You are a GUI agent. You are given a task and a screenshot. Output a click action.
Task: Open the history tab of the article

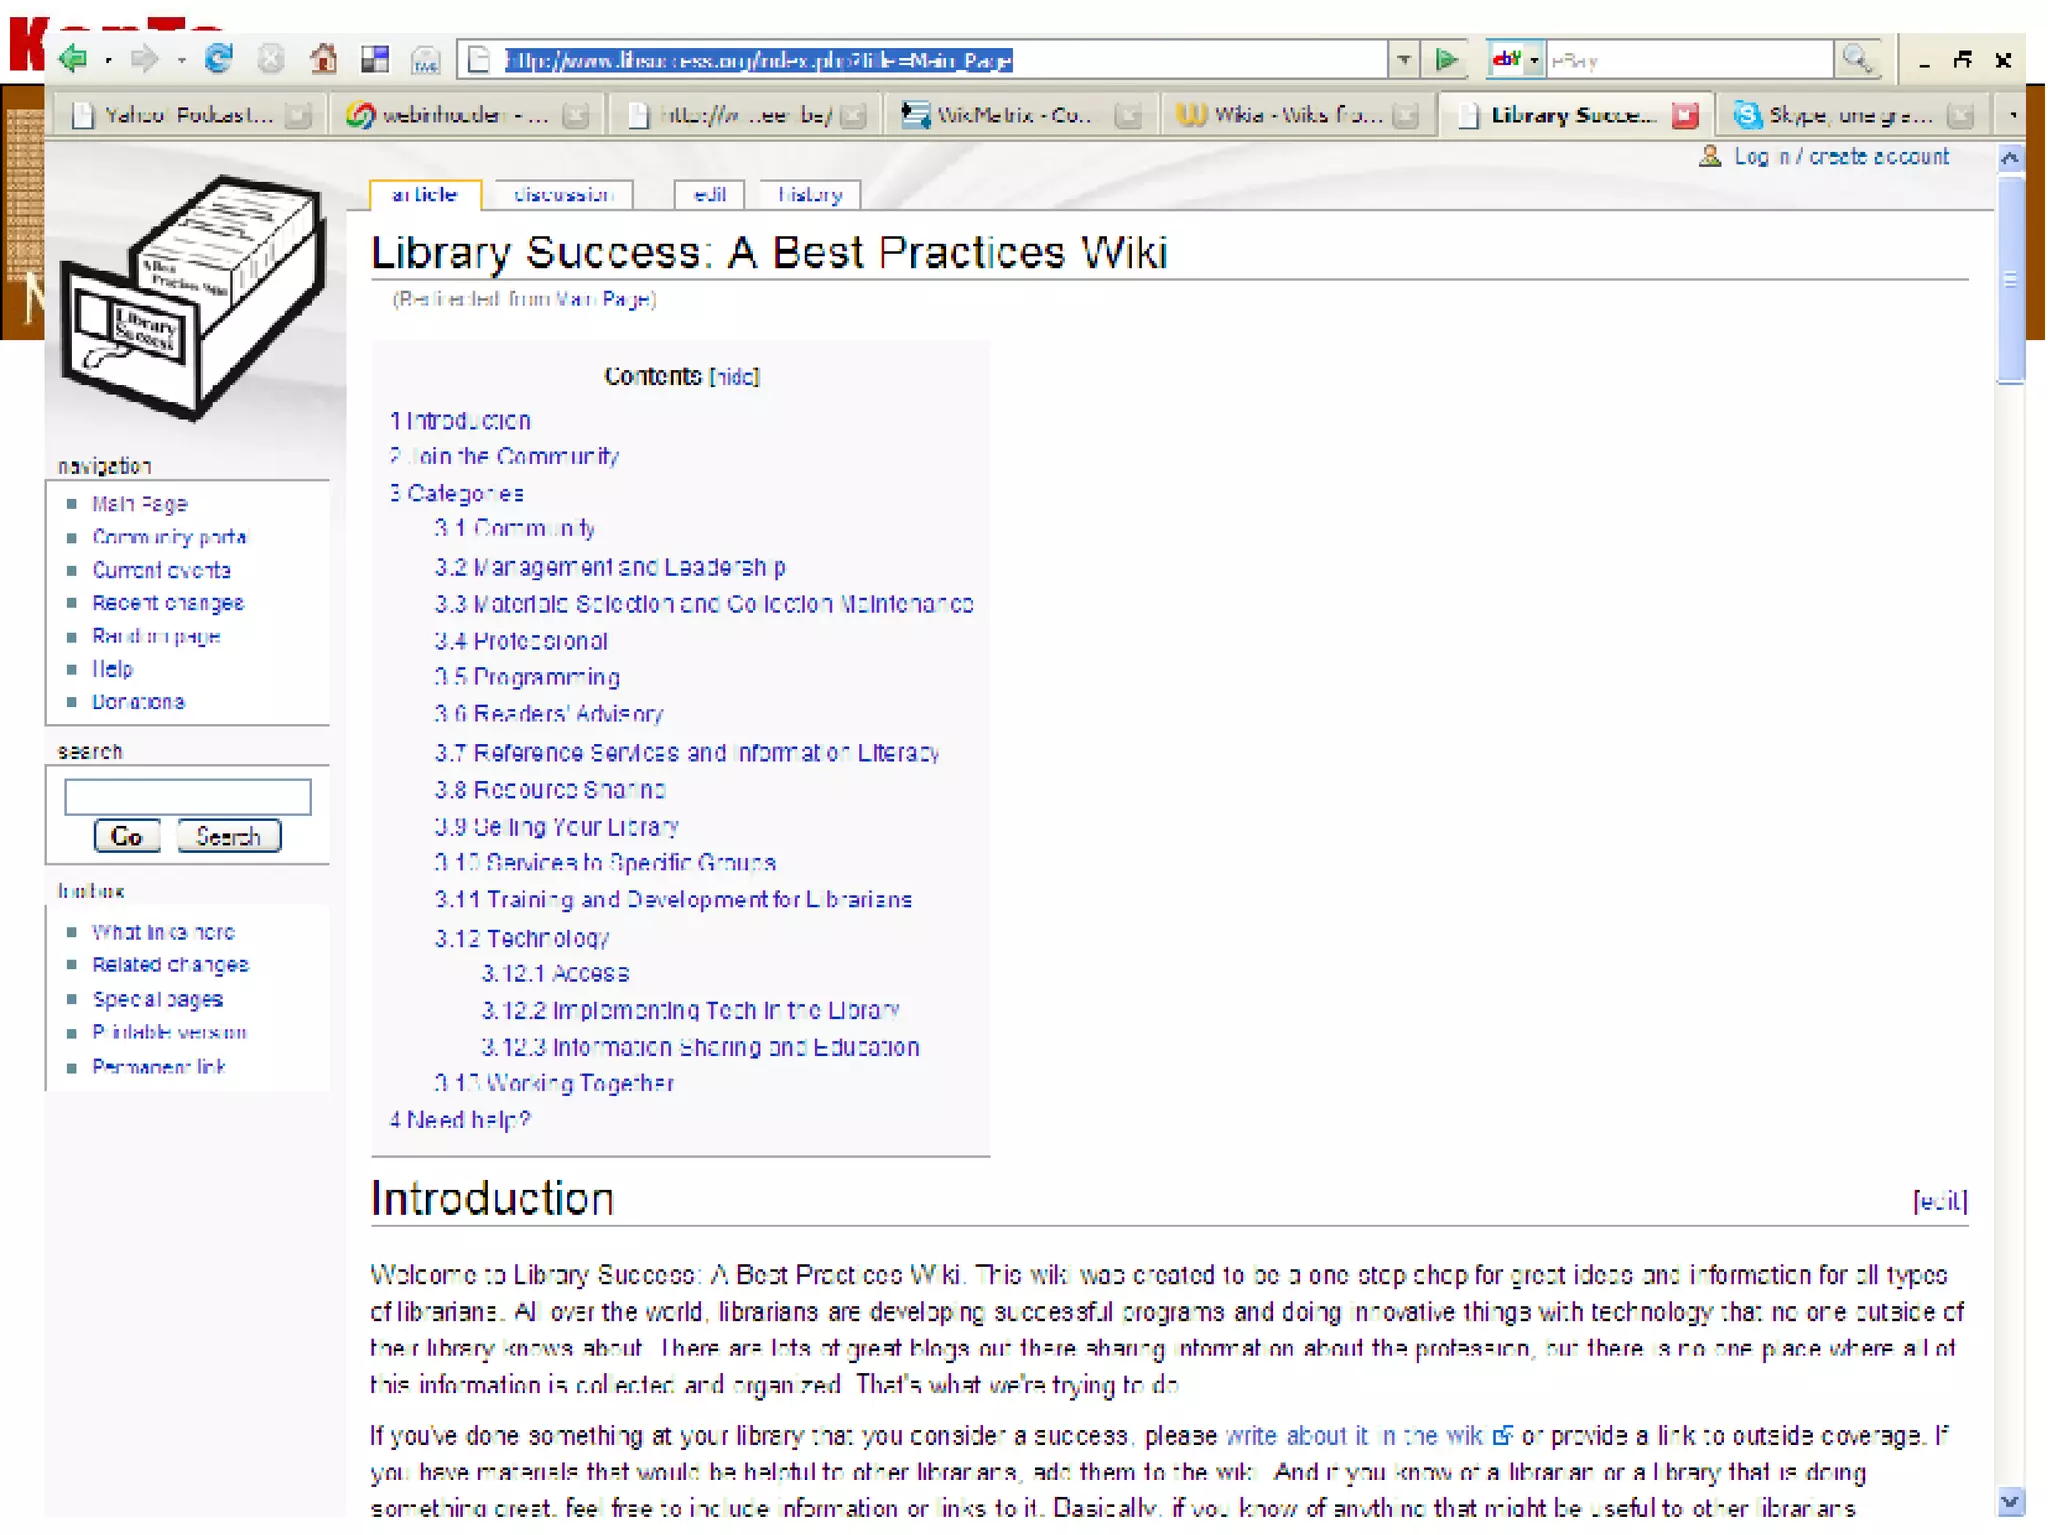click(x=809, y=195)
